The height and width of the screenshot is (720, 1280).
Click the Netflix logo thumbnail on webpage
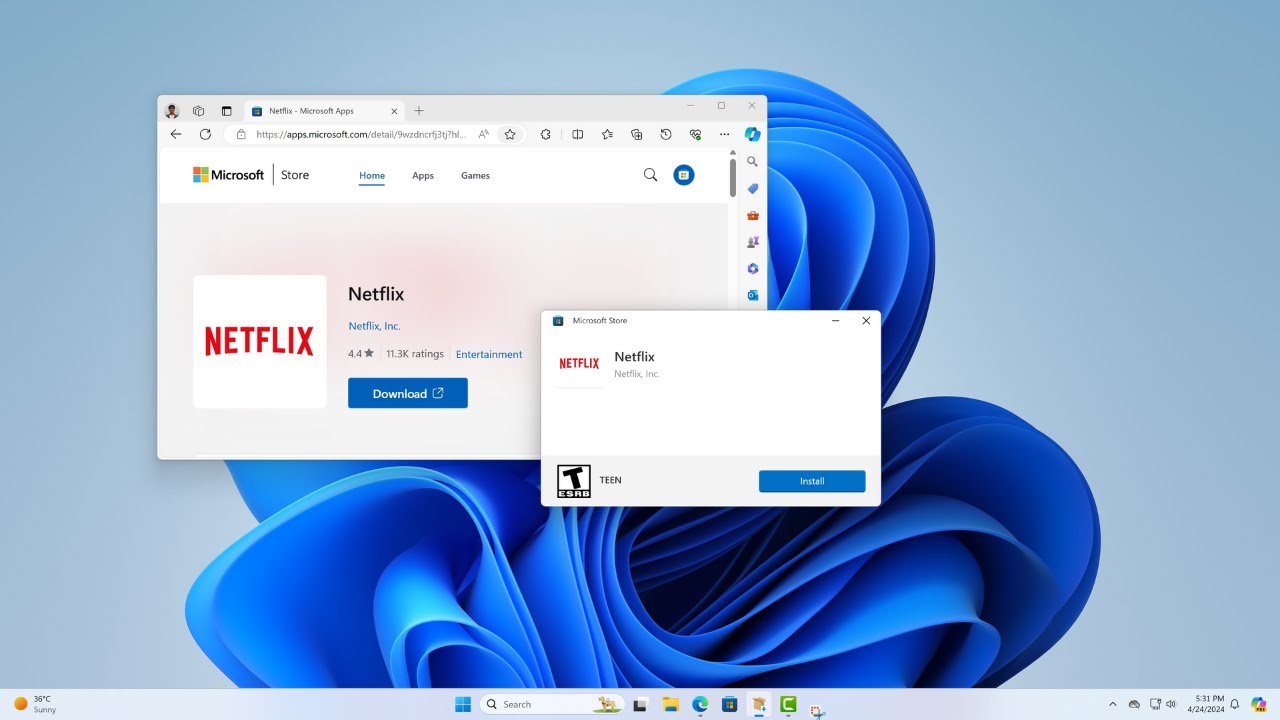[260, 341]
